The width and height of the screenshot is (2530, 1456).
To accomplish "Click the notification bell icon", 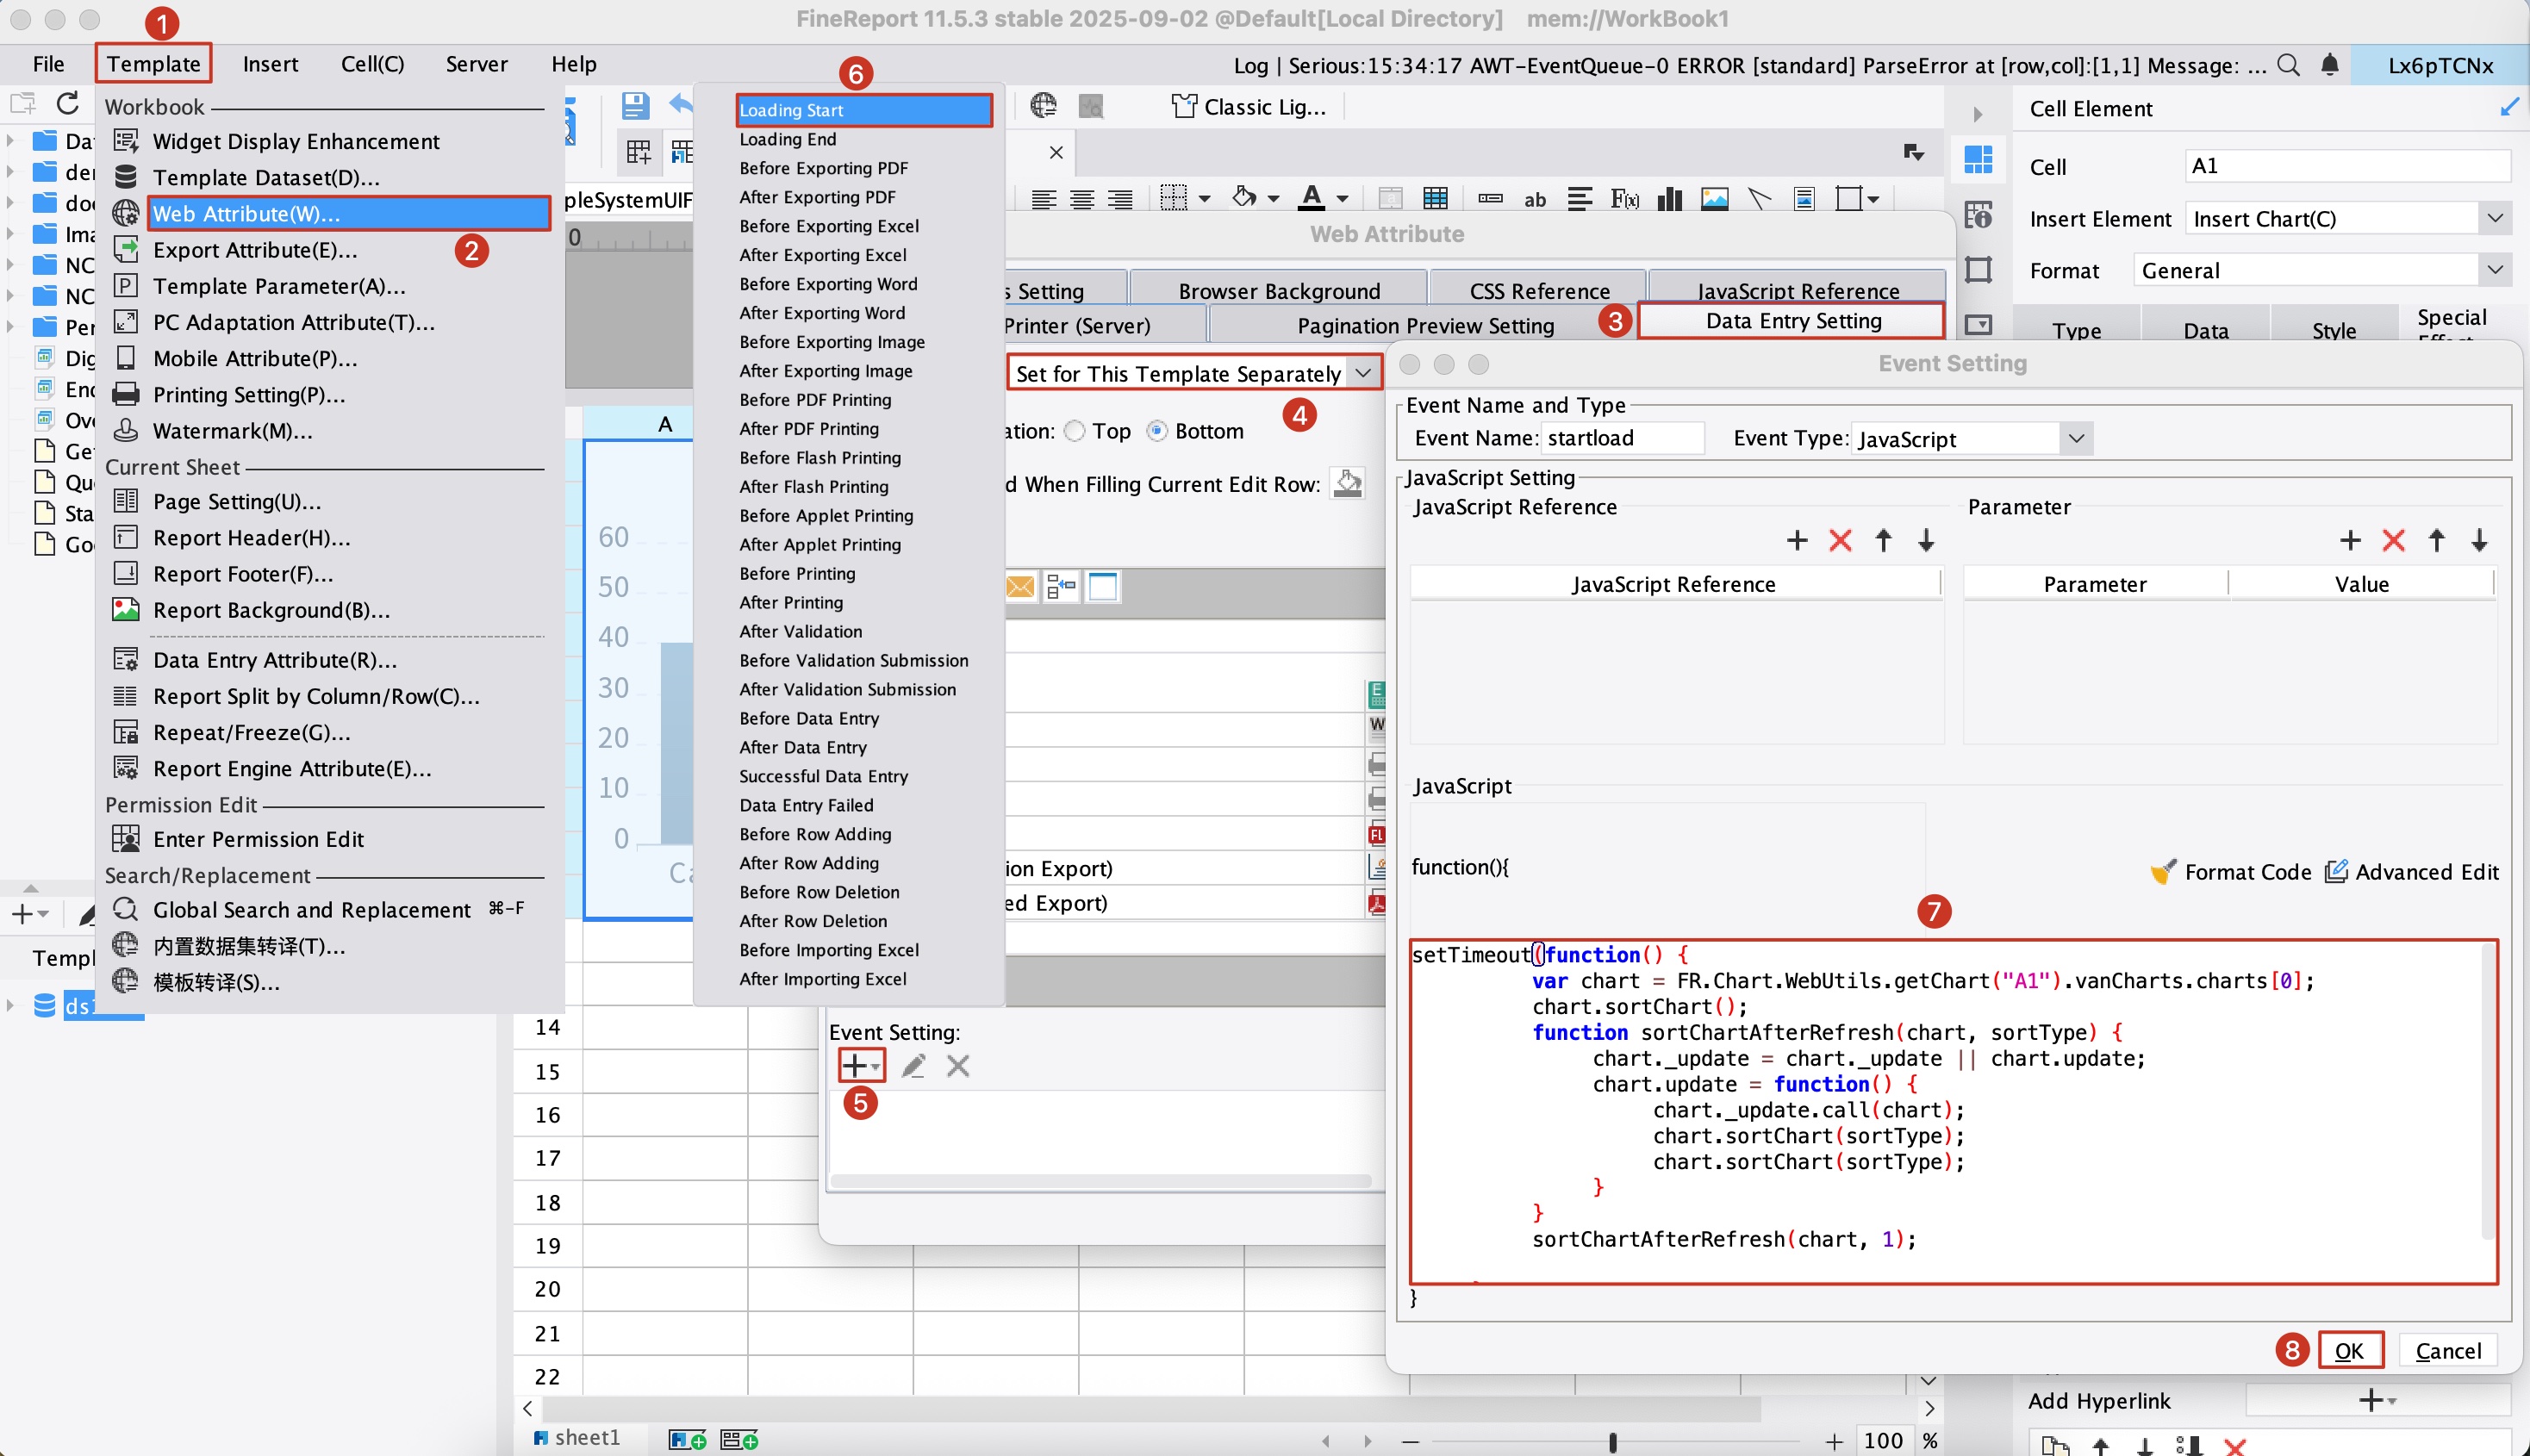I will (x=2329, y=65).
